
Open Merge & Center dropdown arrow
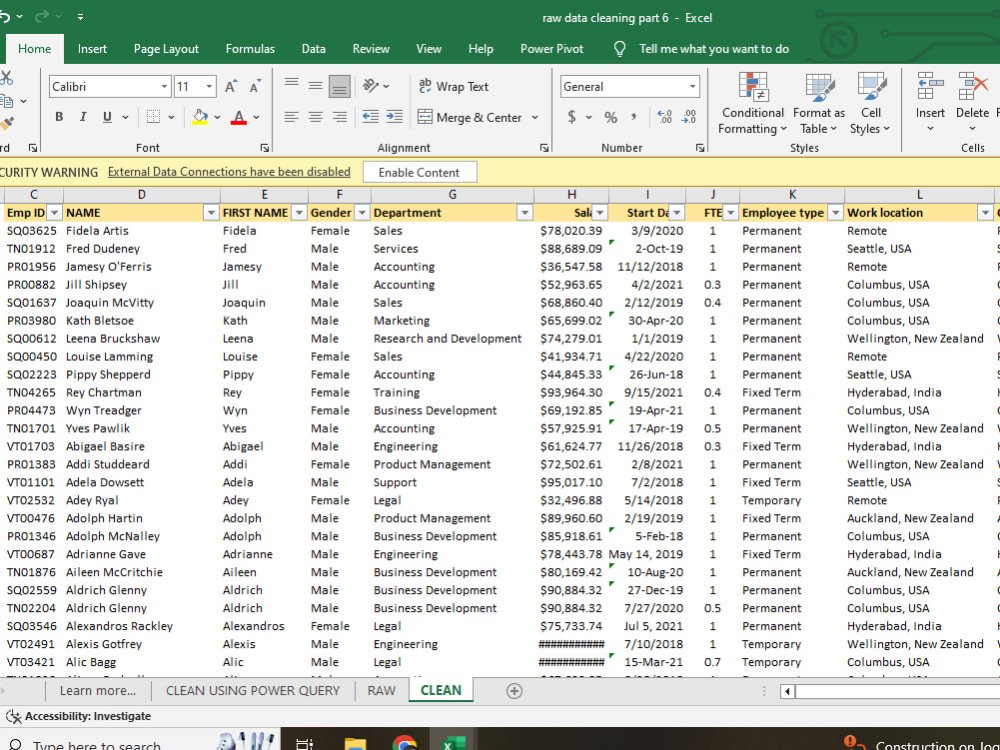(534, 117)
